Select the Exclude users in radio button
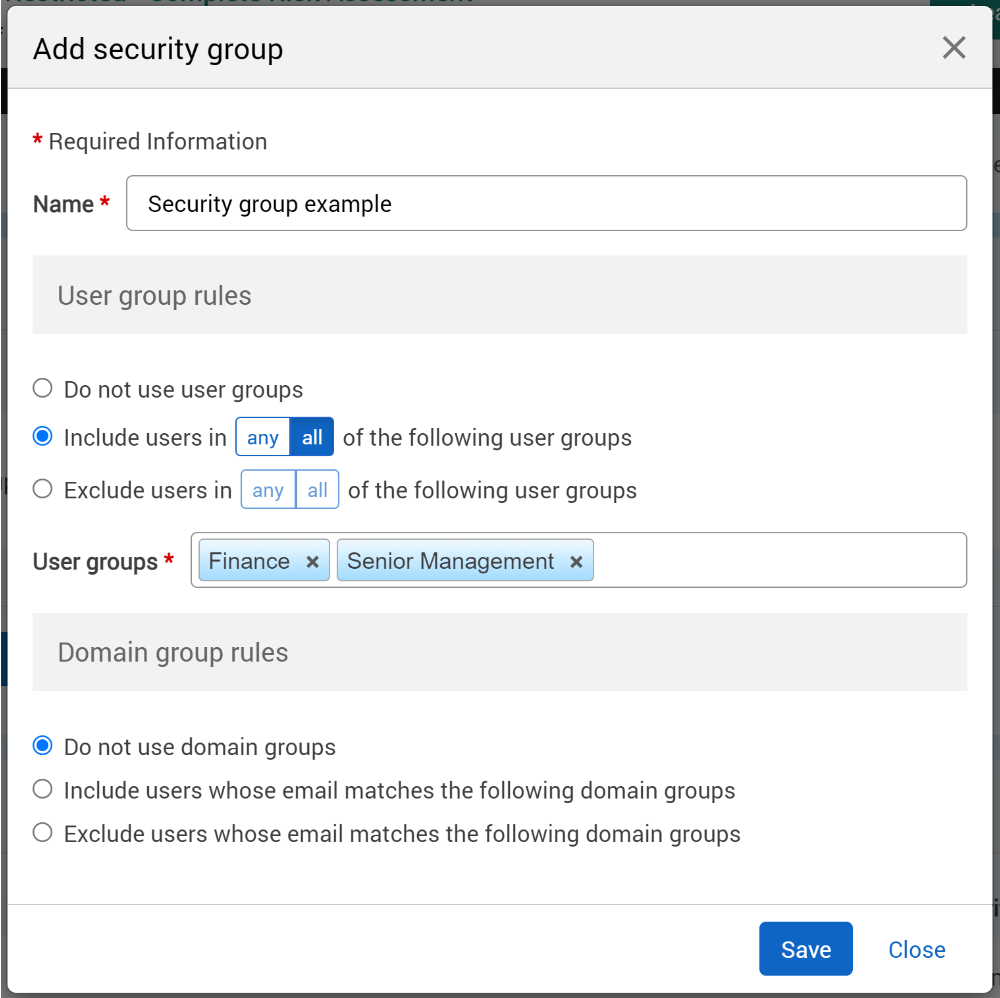 (43, 489)
